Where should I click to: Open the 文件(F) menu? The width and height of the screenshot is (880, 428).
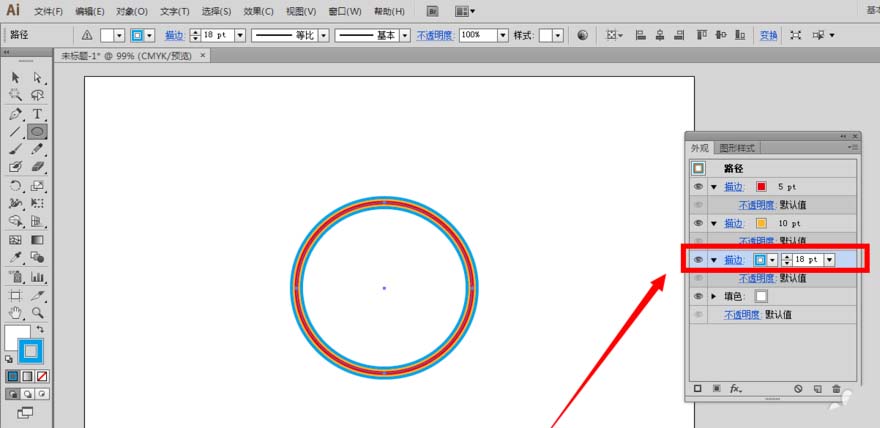pyautogui.click(x=49, y=11)
